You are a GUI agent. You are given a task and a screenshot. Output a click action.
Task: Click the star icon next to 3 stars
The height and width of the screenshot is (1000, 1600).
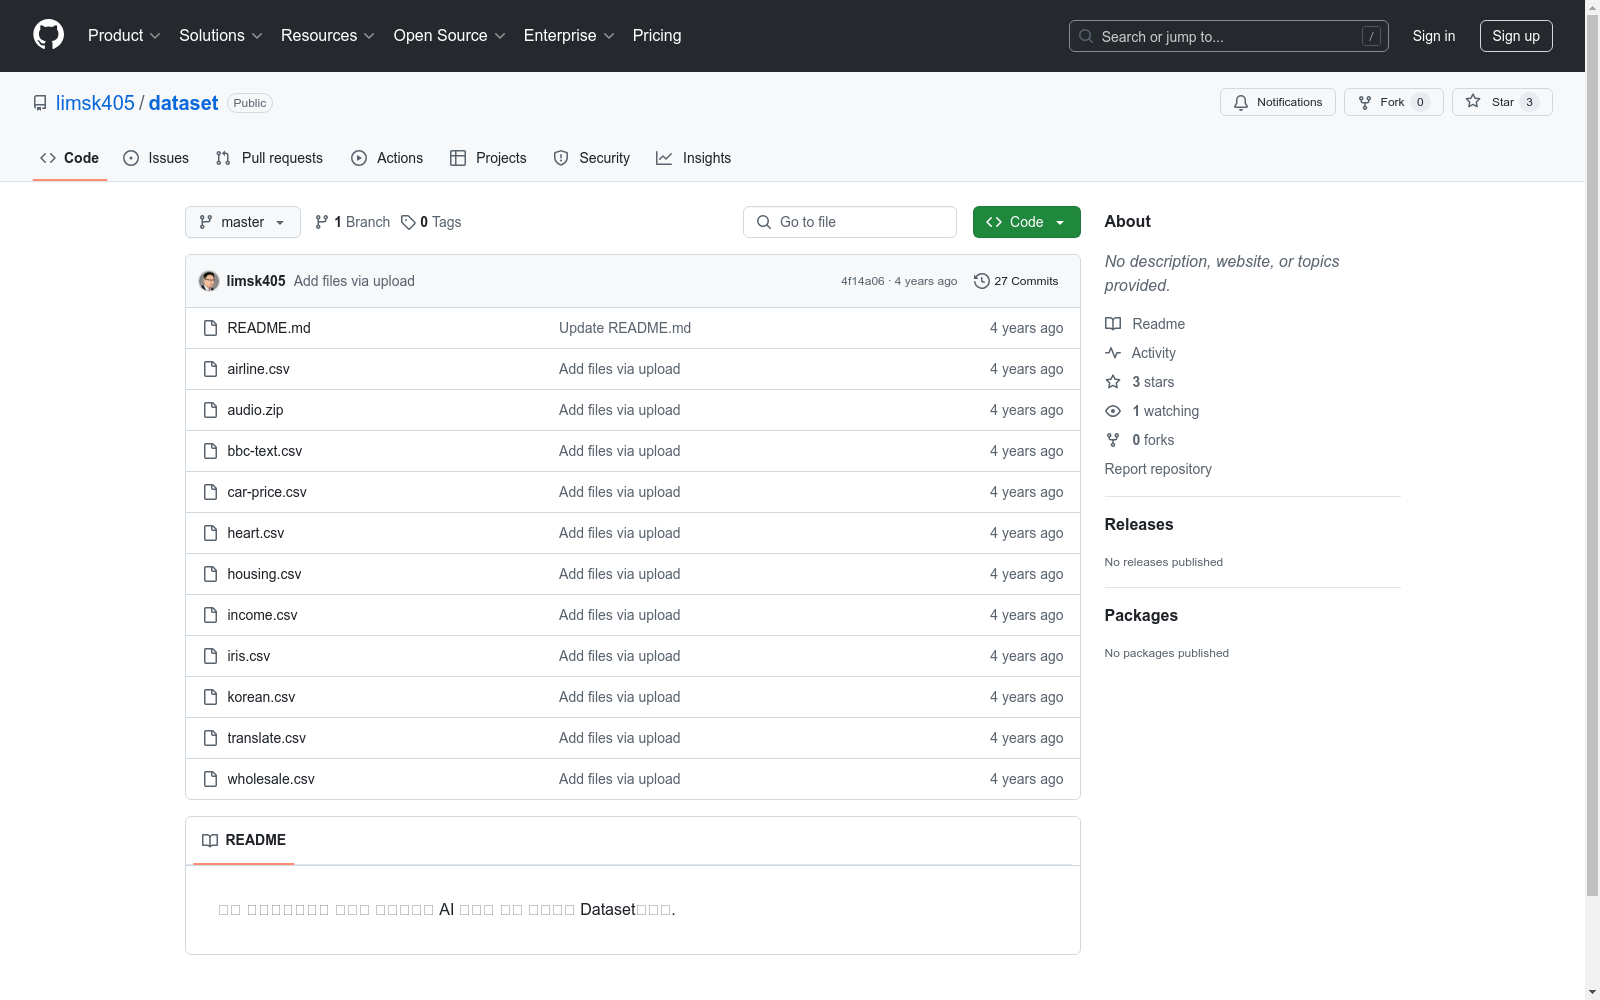tap(1113, 382)
